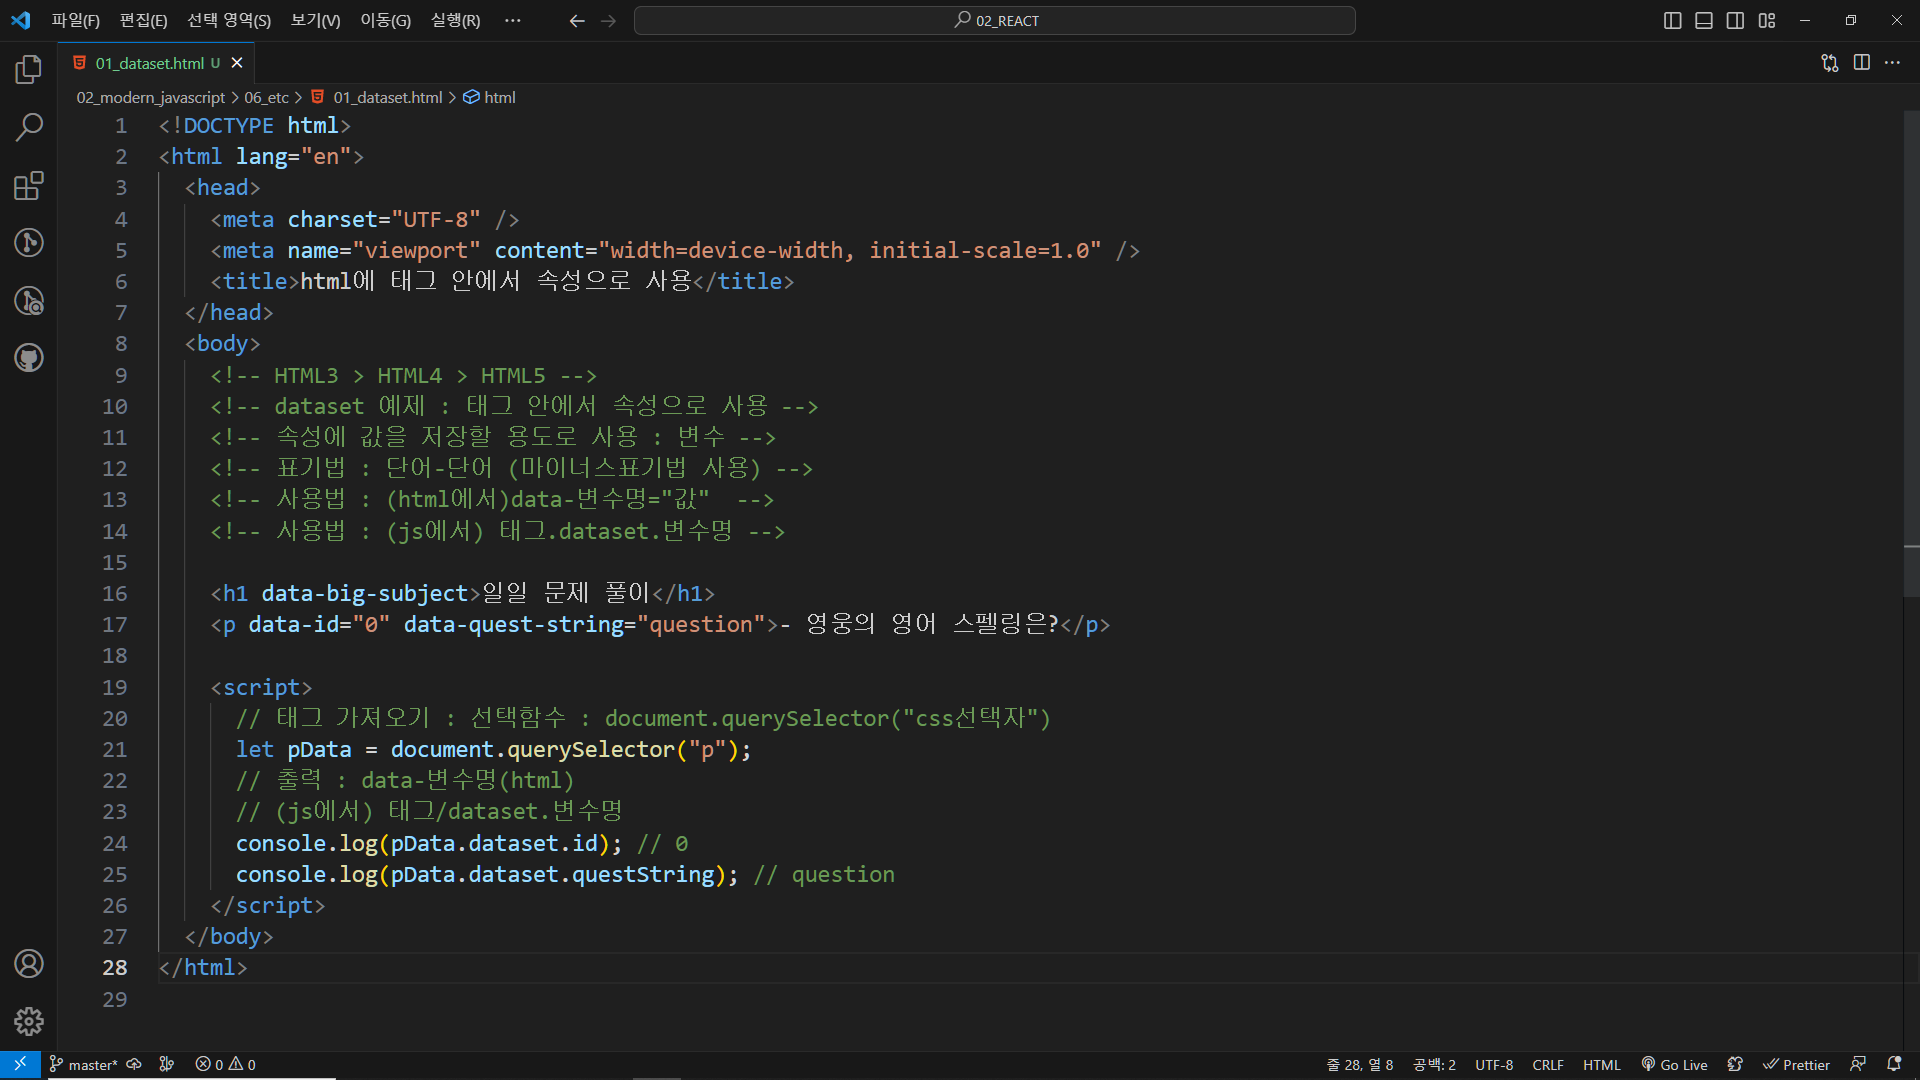This screenshot has height=1080, width=1920.
Task: Open the Source Control graph icon
Action: coord(28,243)
